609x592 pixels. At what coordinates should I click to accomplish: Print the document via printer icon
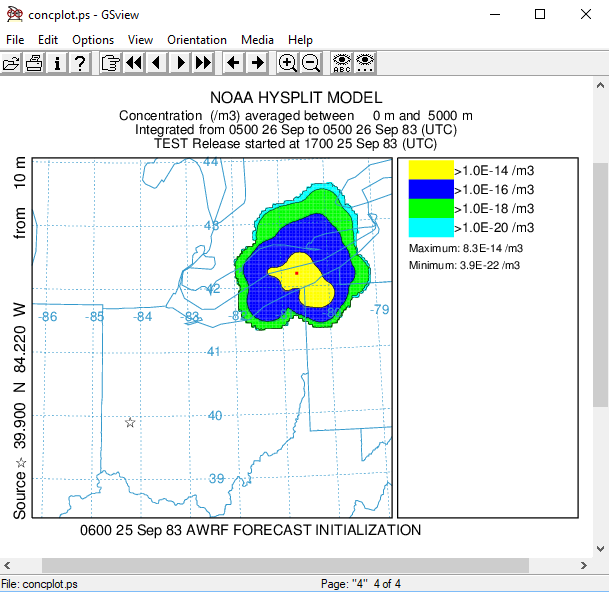[34, 63]
